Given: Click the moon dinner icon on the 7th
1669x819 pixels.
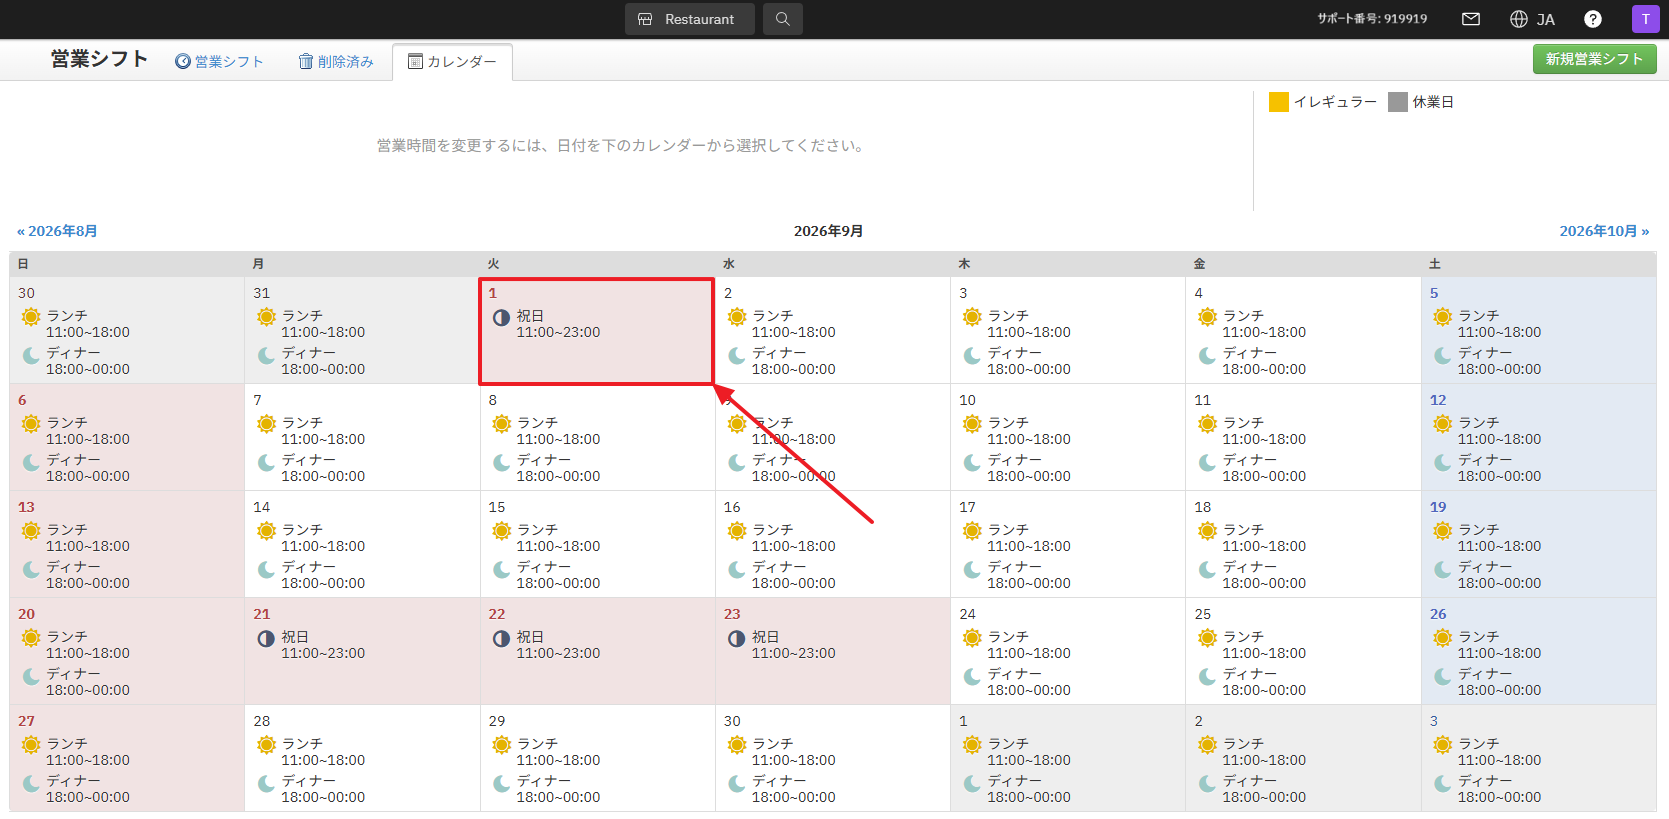Looking at the screenshot, I should (266, 462).
